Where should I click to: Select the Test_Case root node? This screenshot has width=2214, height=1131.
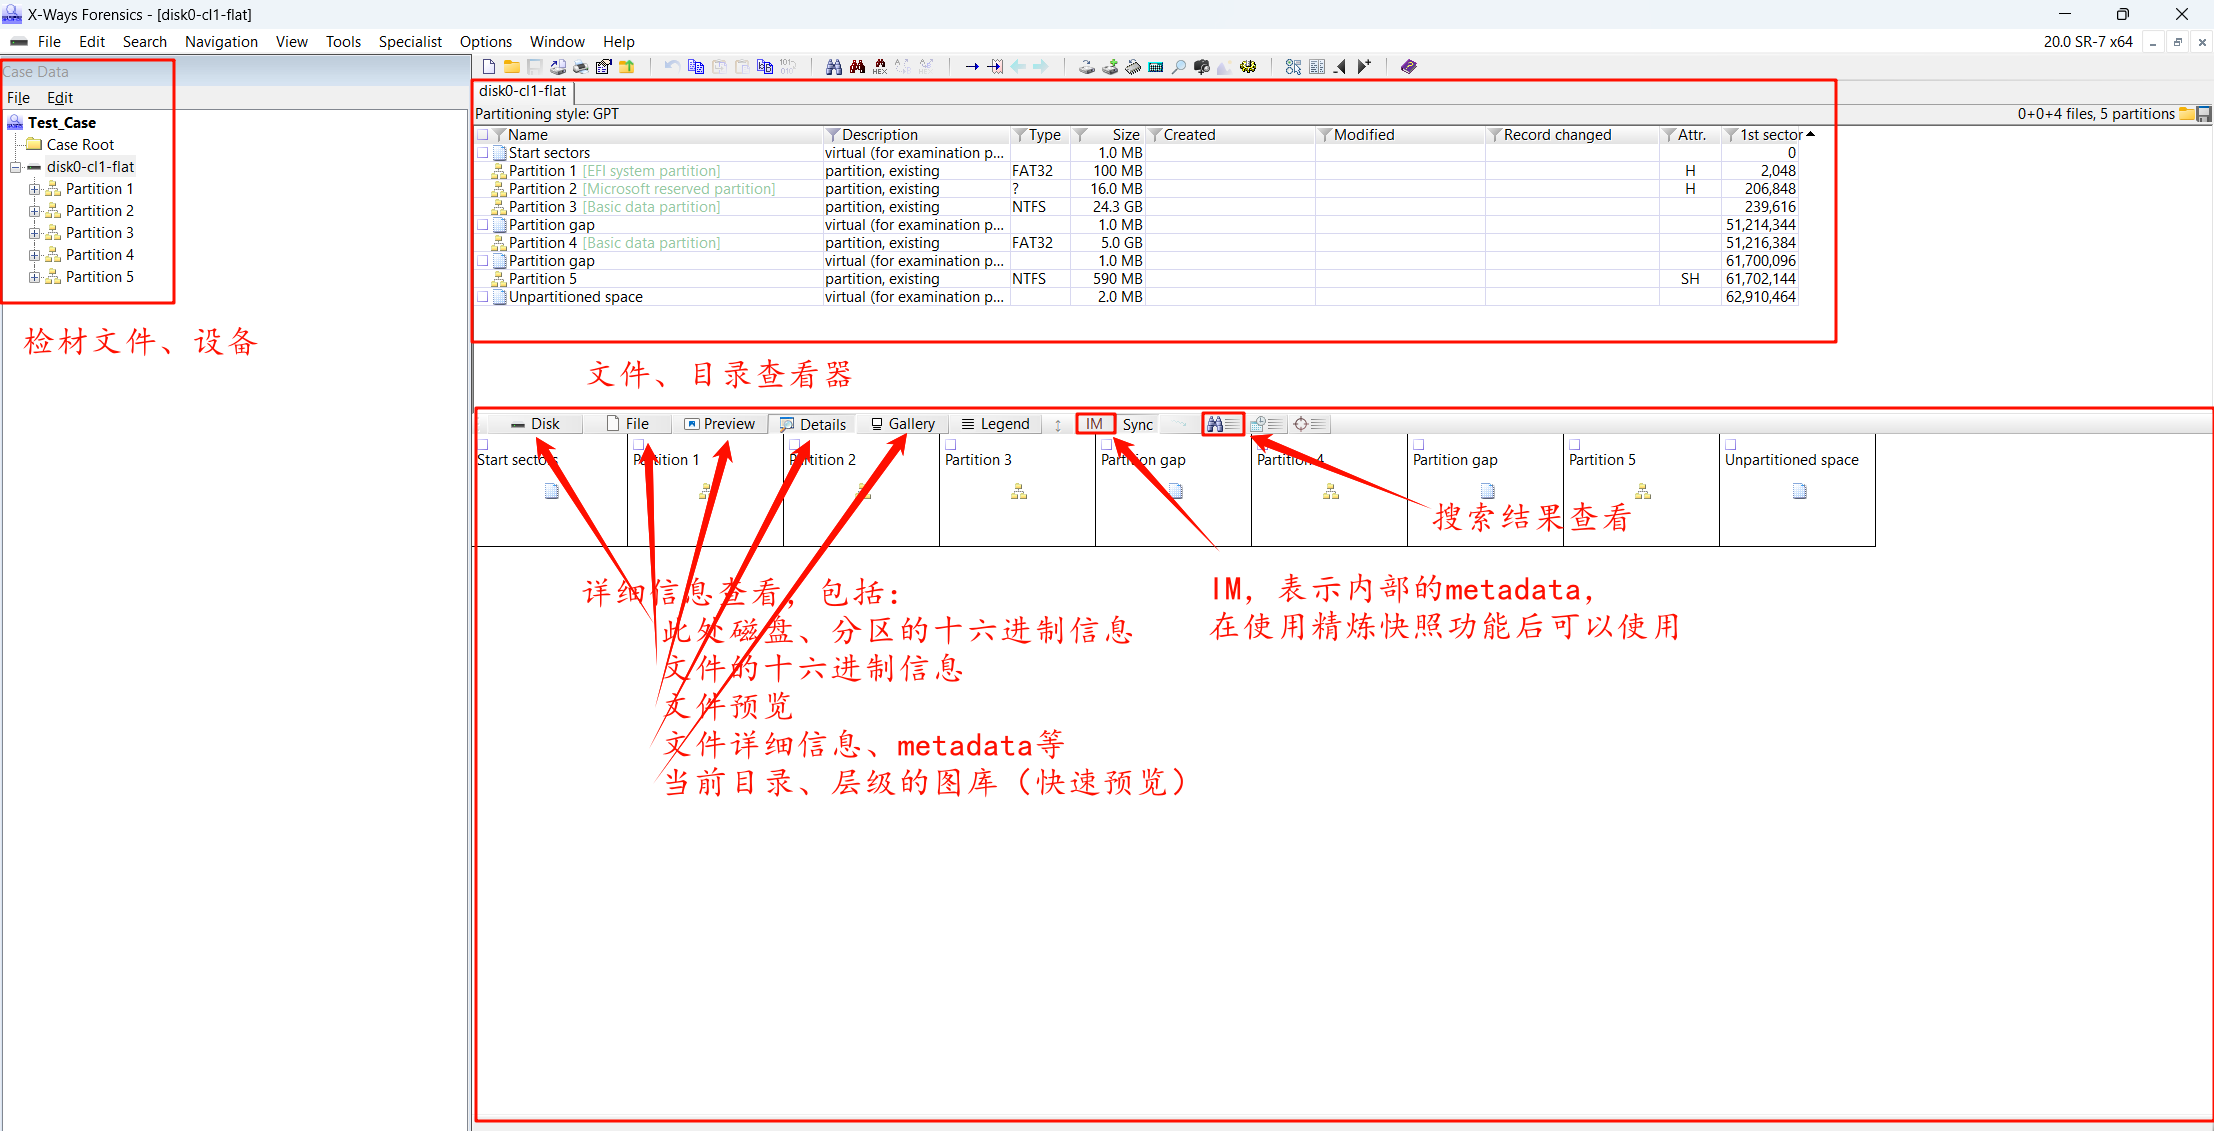pos(62,123)
